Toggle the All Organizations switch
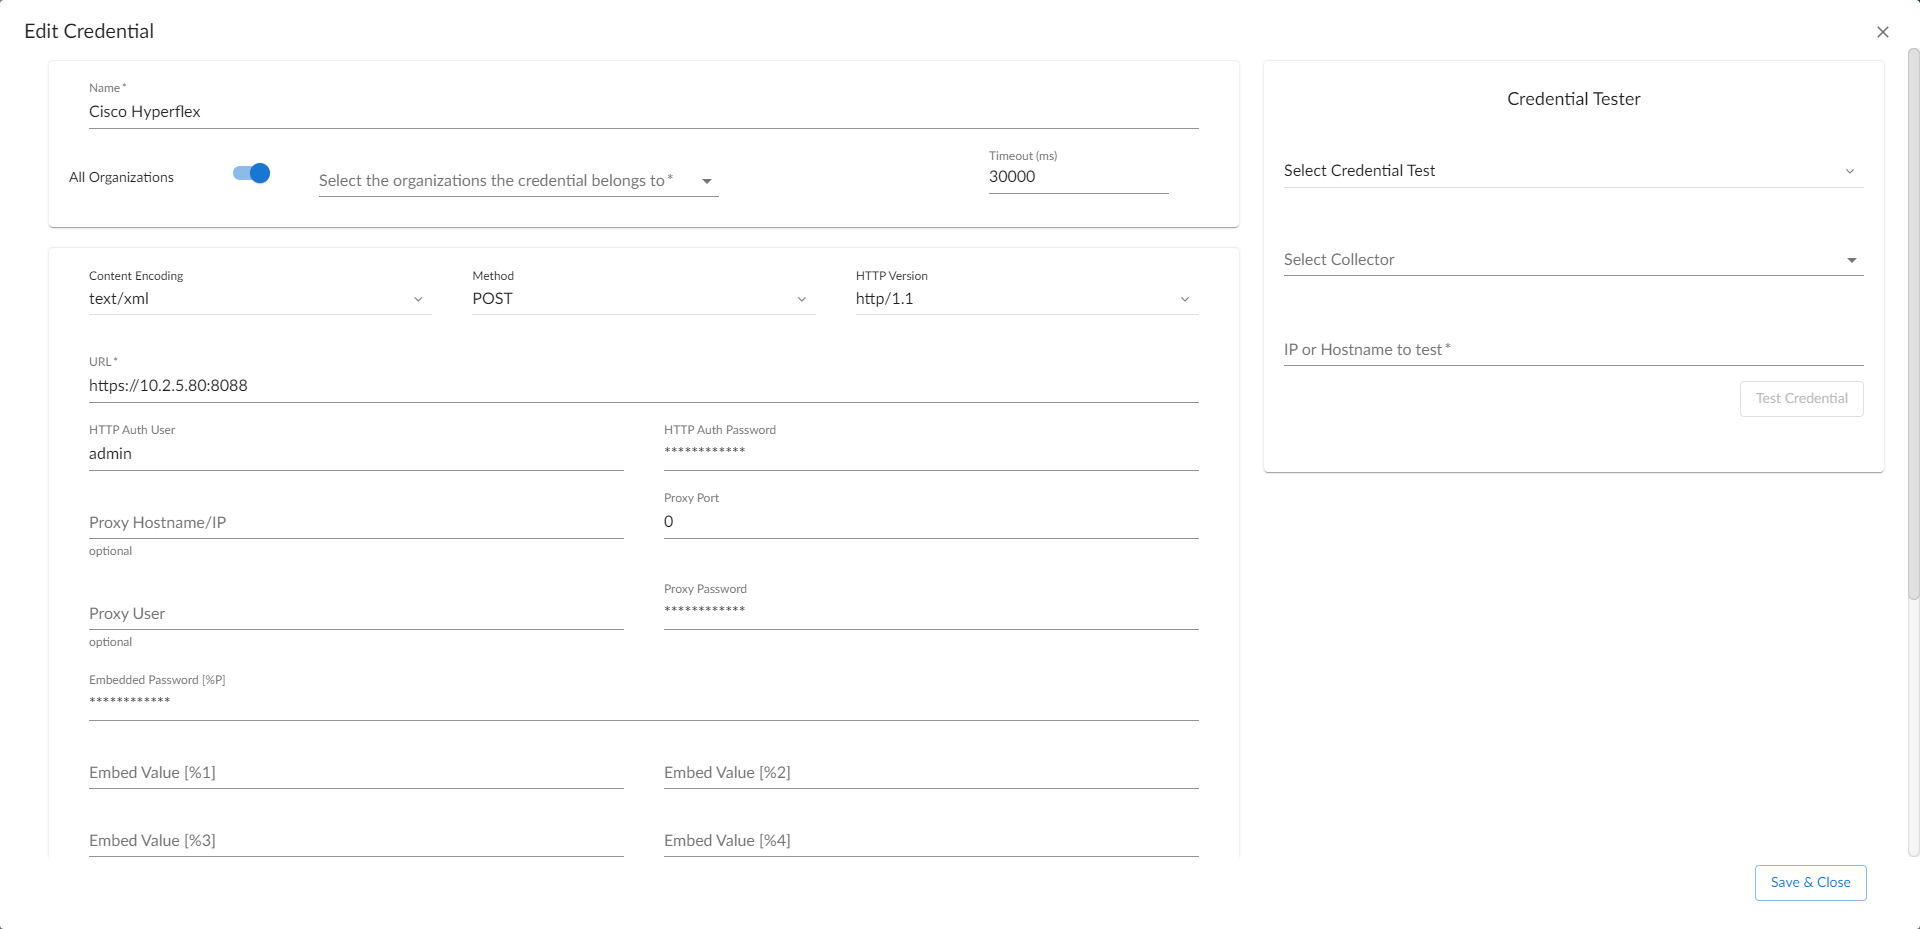This screenshot has width=1920, height=929. (251, 174)
